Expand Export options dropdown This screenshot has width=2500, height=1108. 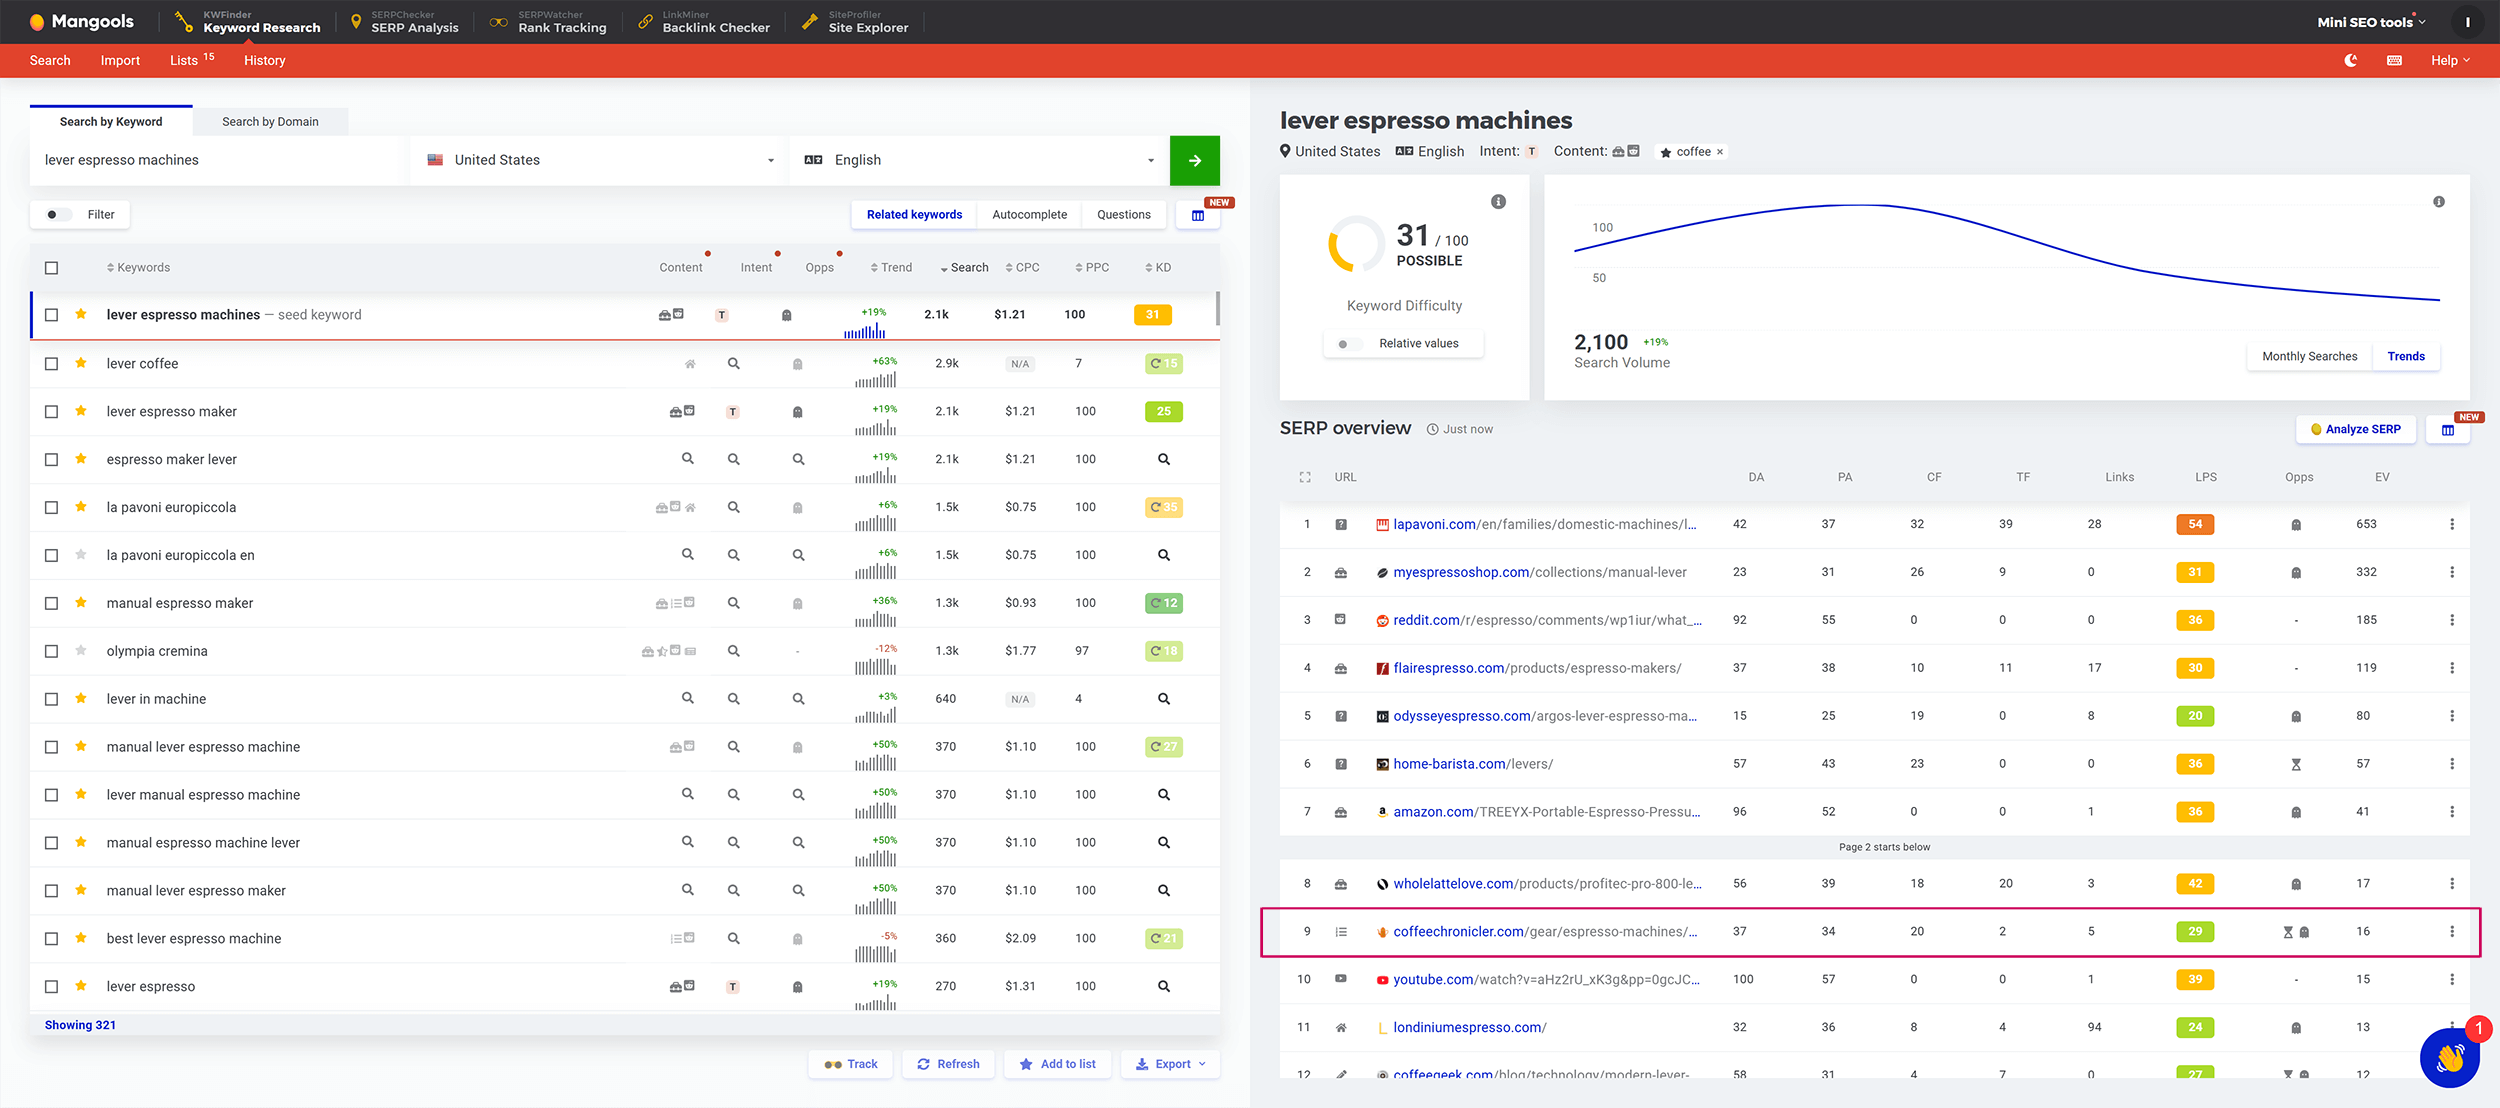tap(1171, 1064)
